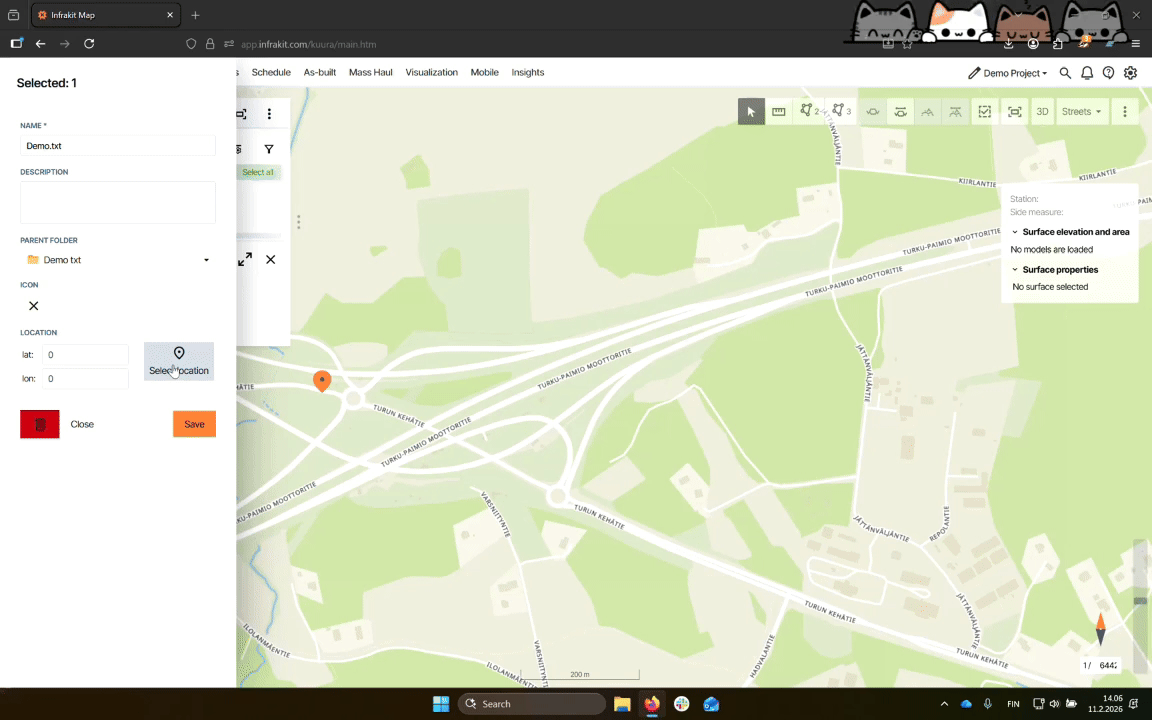The width and height of the screenshot is (1152, 720).
Task: Click the surface profile with bar icon
Action: click(x=955, y=112)
